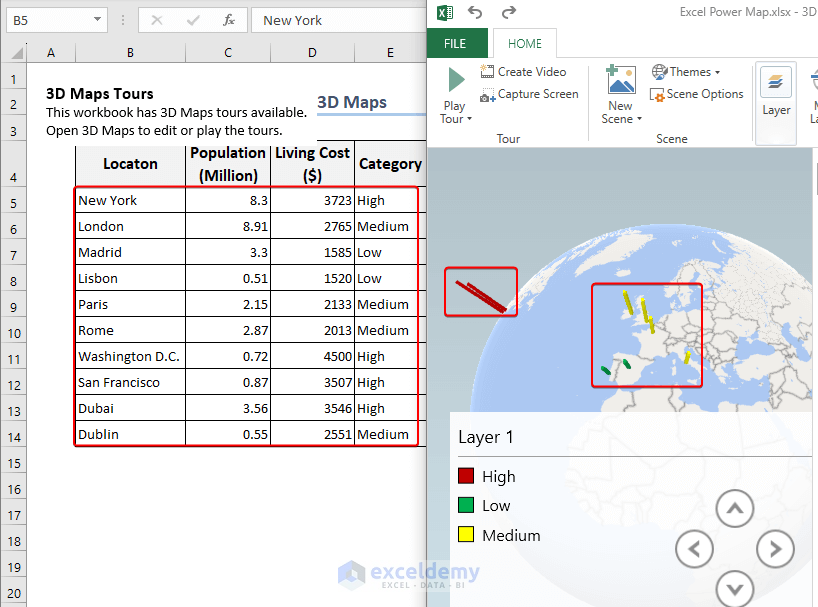Image resolution: width=818 pixels, height=607 pixels.
Task: Click the insert function fx icon
Action: 229,20
